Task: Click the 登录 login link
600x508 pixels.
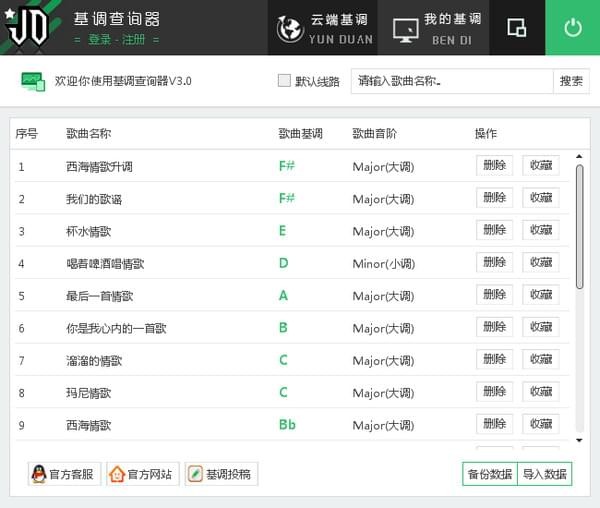Action: click(x=100, y=40)
